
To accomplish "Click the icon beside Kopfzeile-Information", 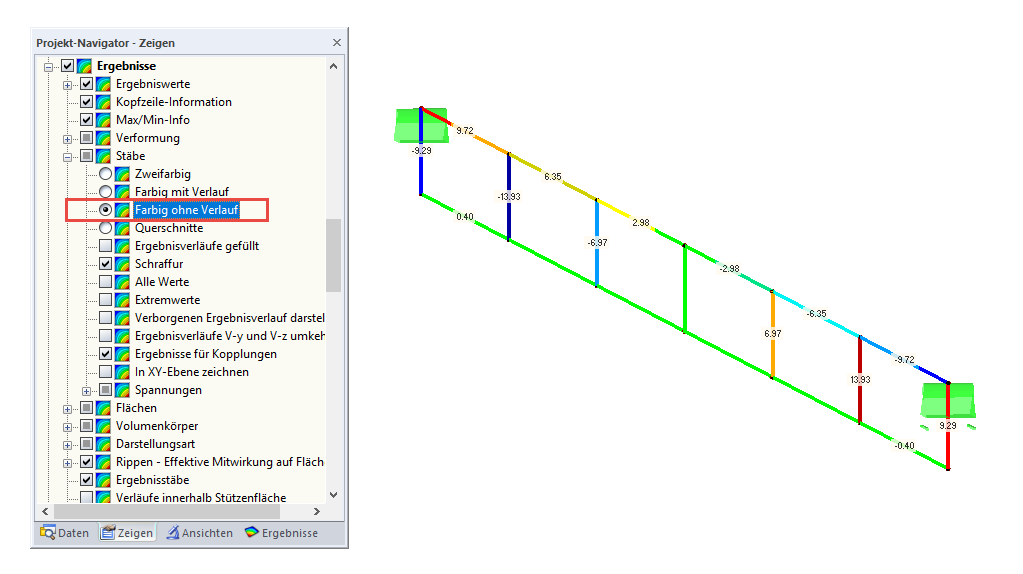I will (103, 102).
